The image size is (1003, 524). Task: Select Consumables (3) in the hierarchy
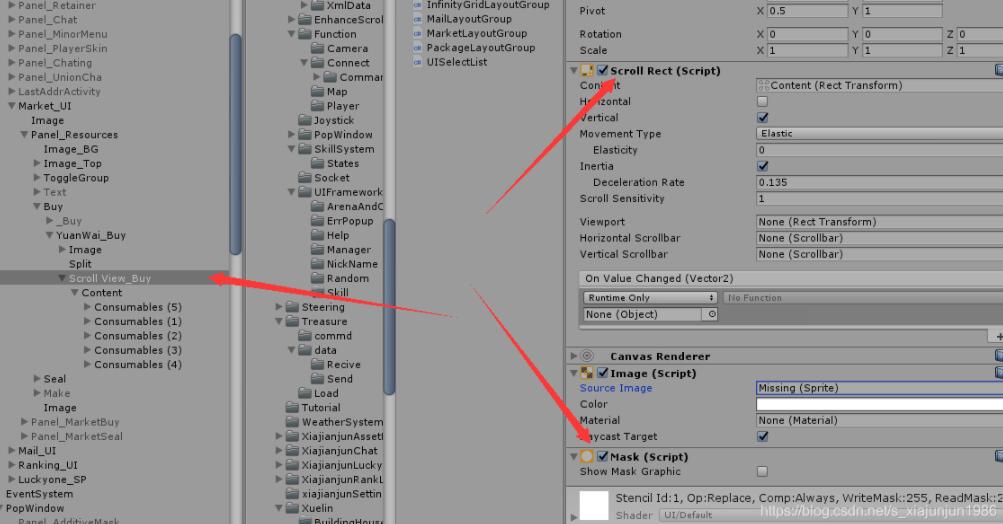[x=138, y=350]
